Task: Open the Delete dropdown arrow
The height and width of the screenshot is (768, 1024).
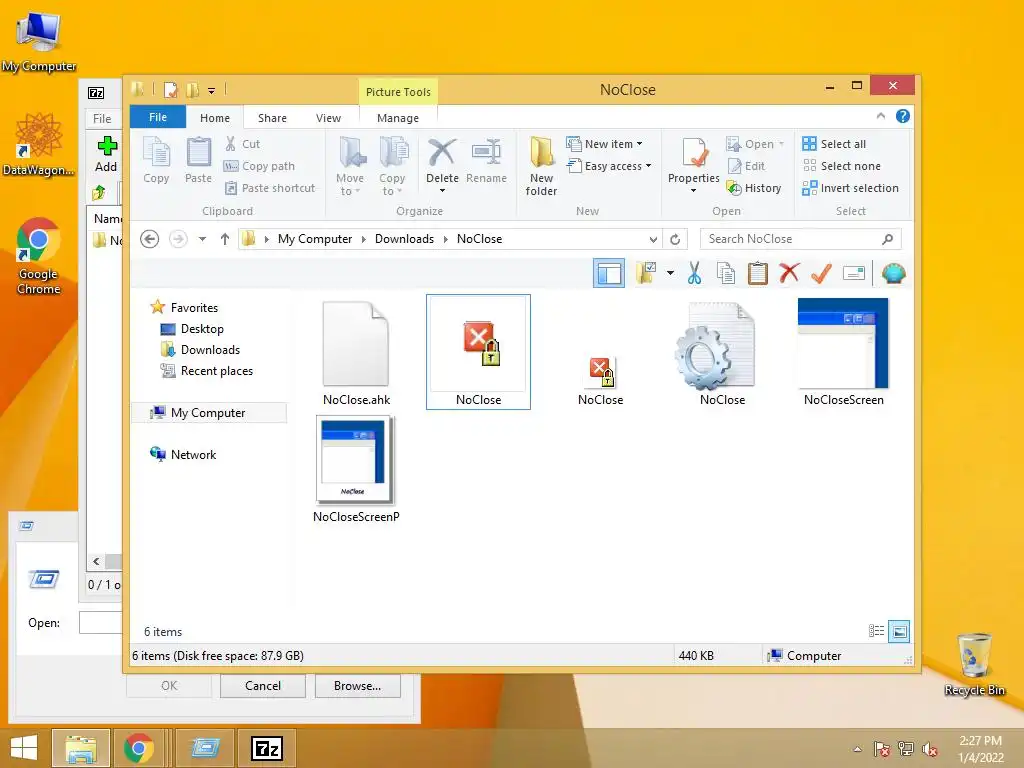Action: point(442,191)
